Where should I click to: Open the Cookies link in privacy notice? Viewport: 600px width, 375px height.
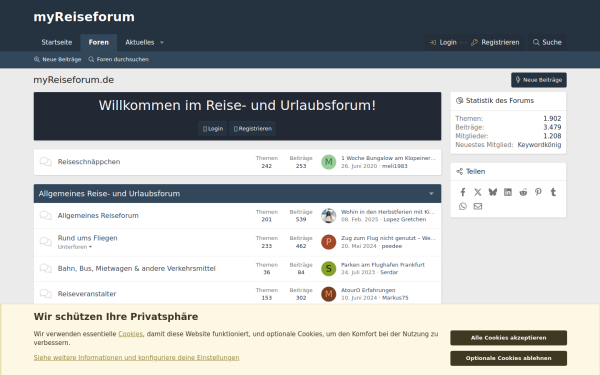130,334
